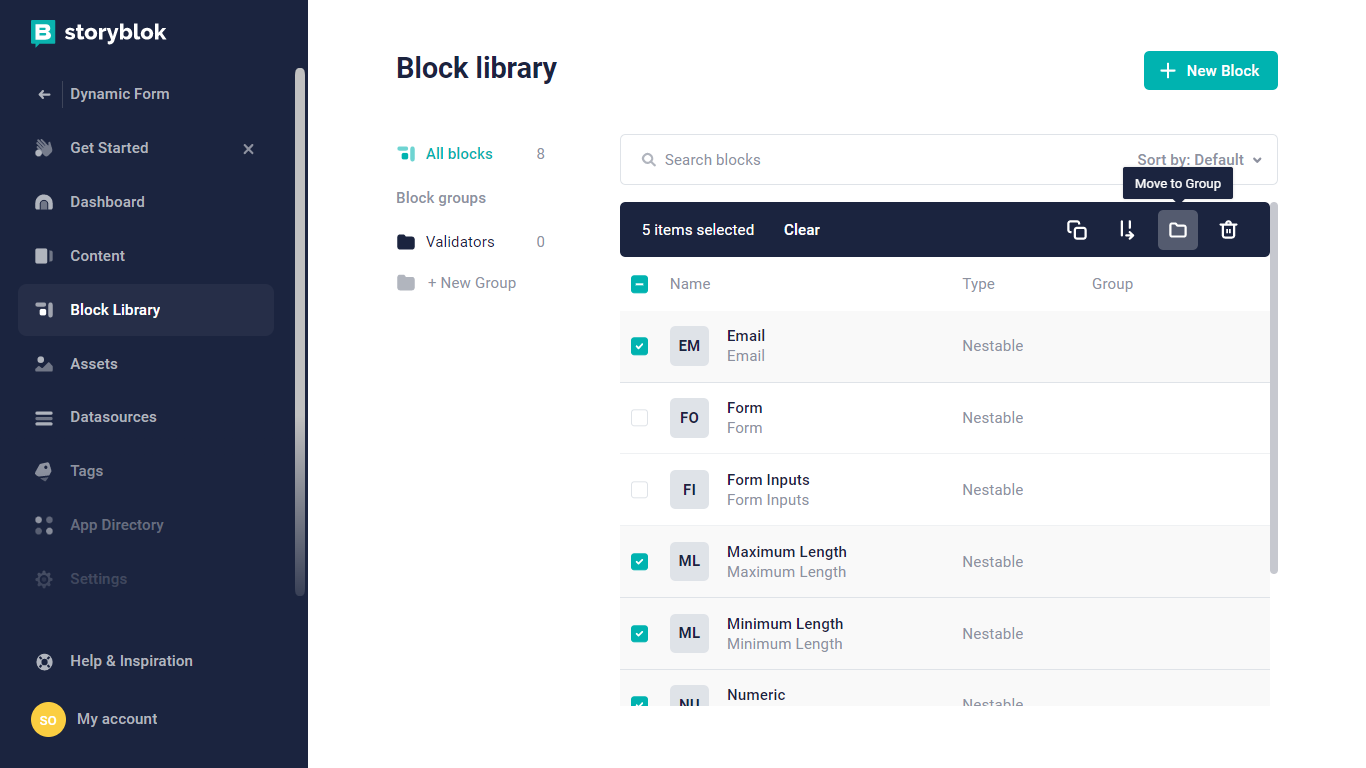Image resolution: width=1366 pixels, height=768 pixels.
Task: Click the New Group folder icon
Action: point(406,283)
